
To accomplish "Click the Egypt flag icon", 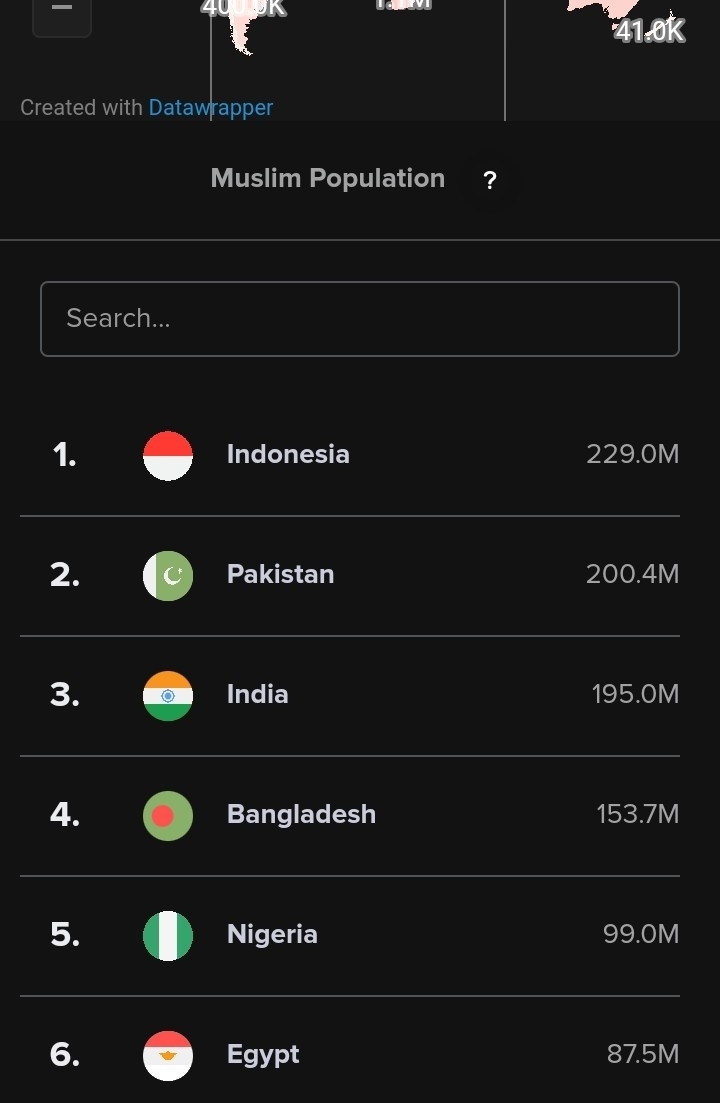I will click(x=168, y=1056).
